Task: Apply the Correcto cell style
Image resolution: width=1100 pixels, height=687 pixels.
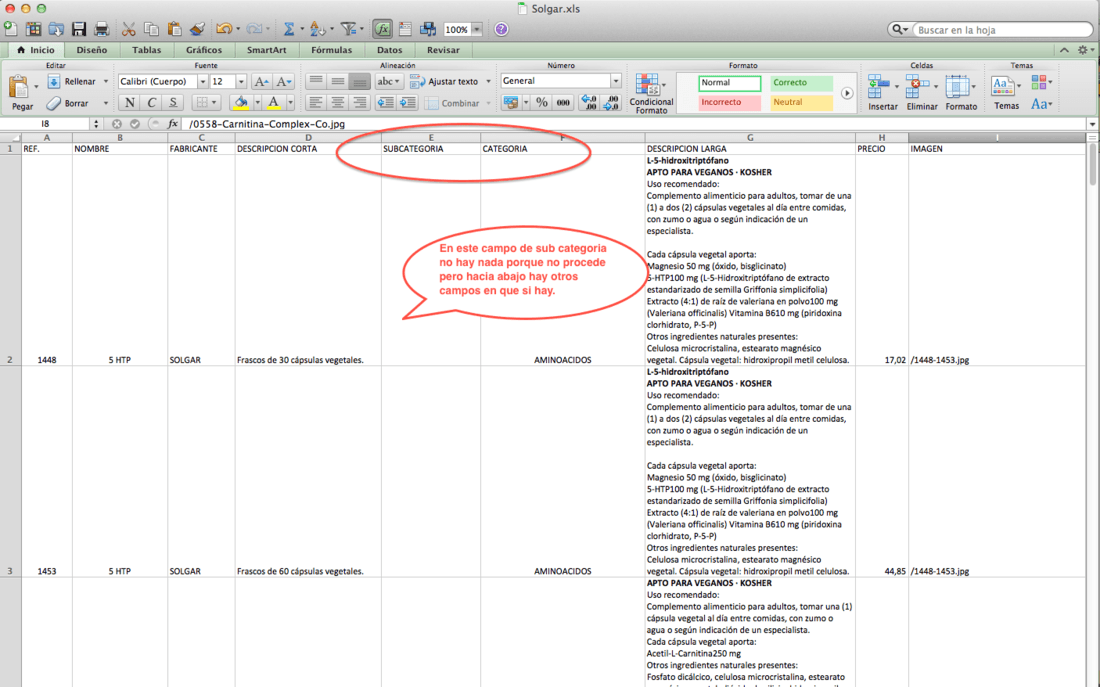Action: pyautogui.click(x=801, y=83)
